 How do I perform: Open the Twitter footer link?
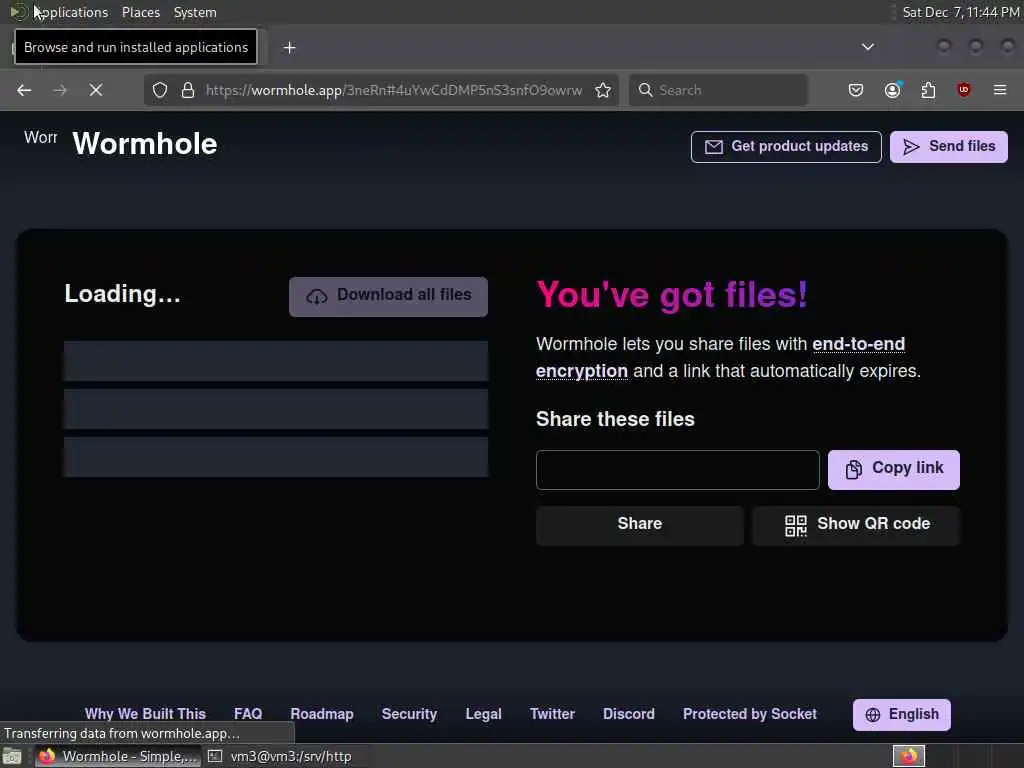tap(552, 714)
